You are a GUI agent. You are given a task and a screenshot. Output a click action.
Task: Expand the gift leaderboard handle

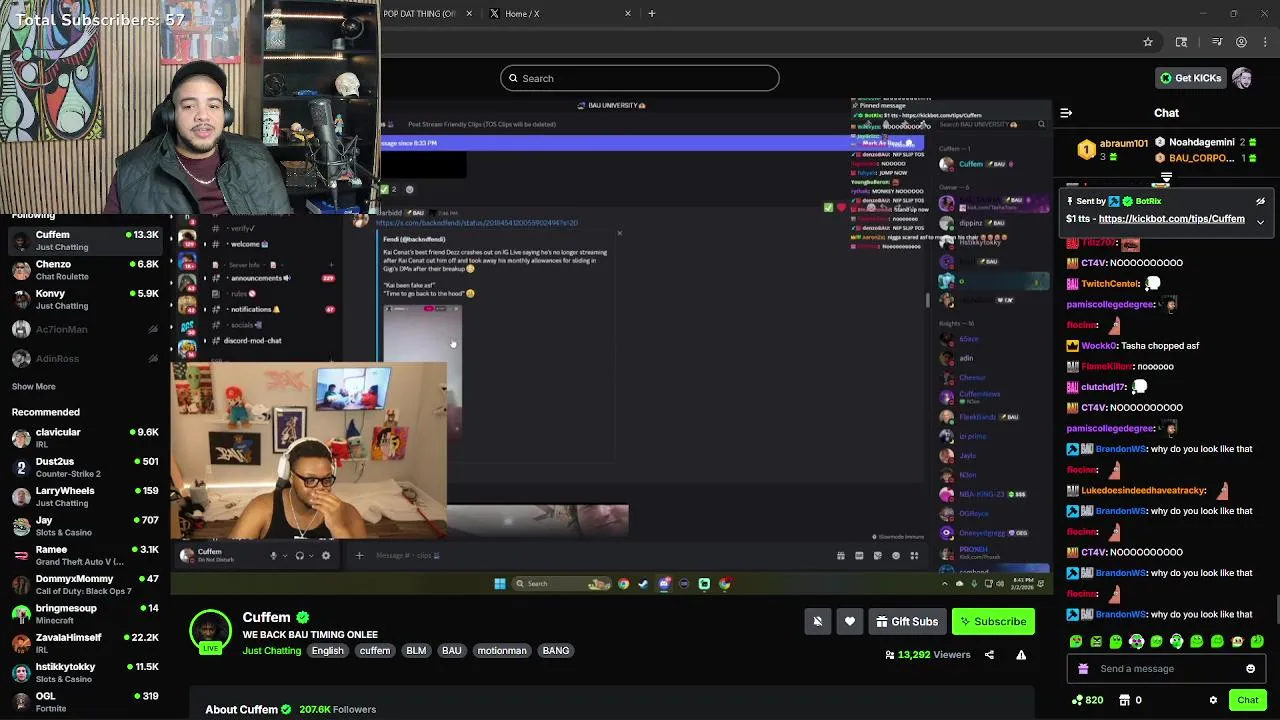click(1166, 178)
